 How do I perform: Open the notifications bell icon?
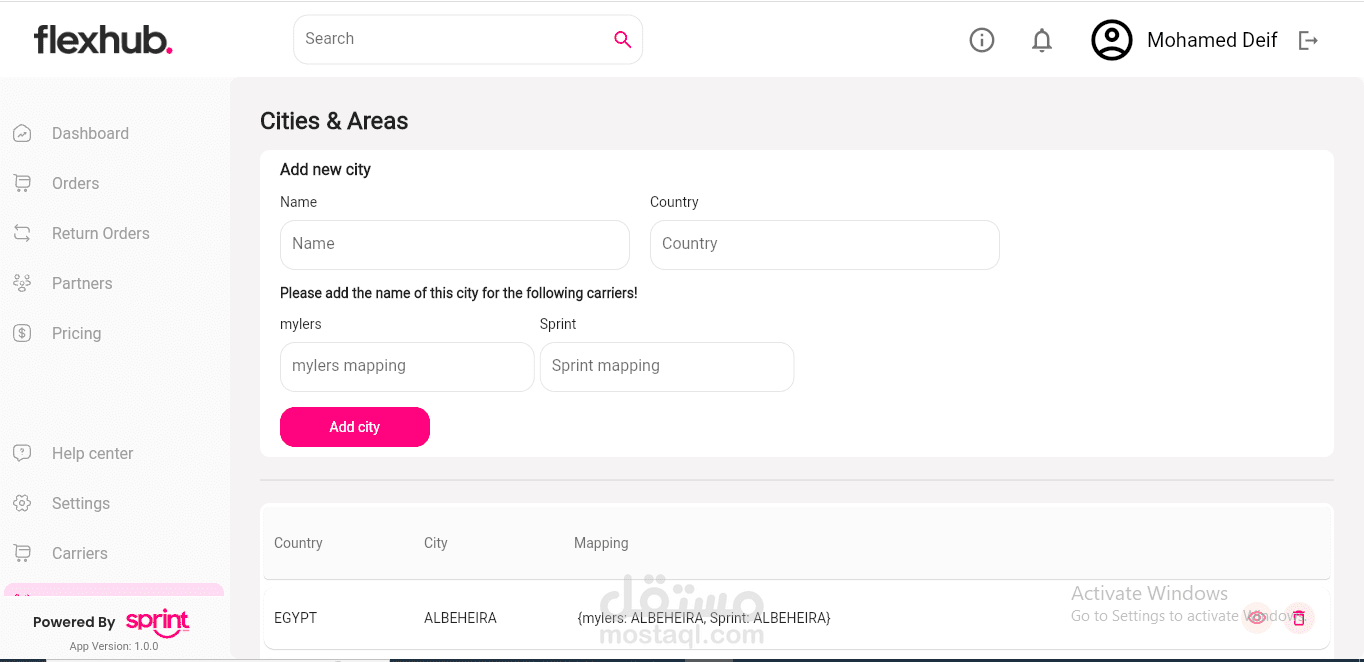[x=1041, y=40]
